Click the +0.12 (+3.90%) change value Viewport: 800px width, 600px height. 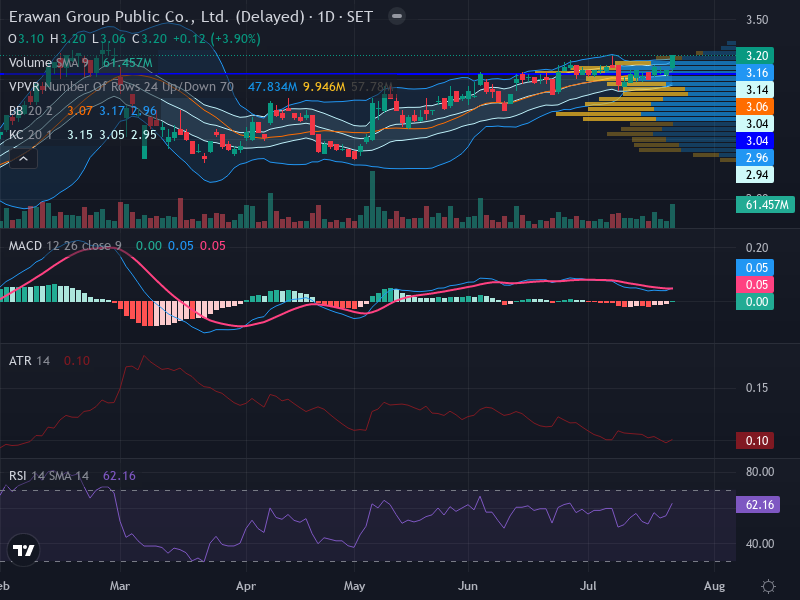[x=217, y=39]
